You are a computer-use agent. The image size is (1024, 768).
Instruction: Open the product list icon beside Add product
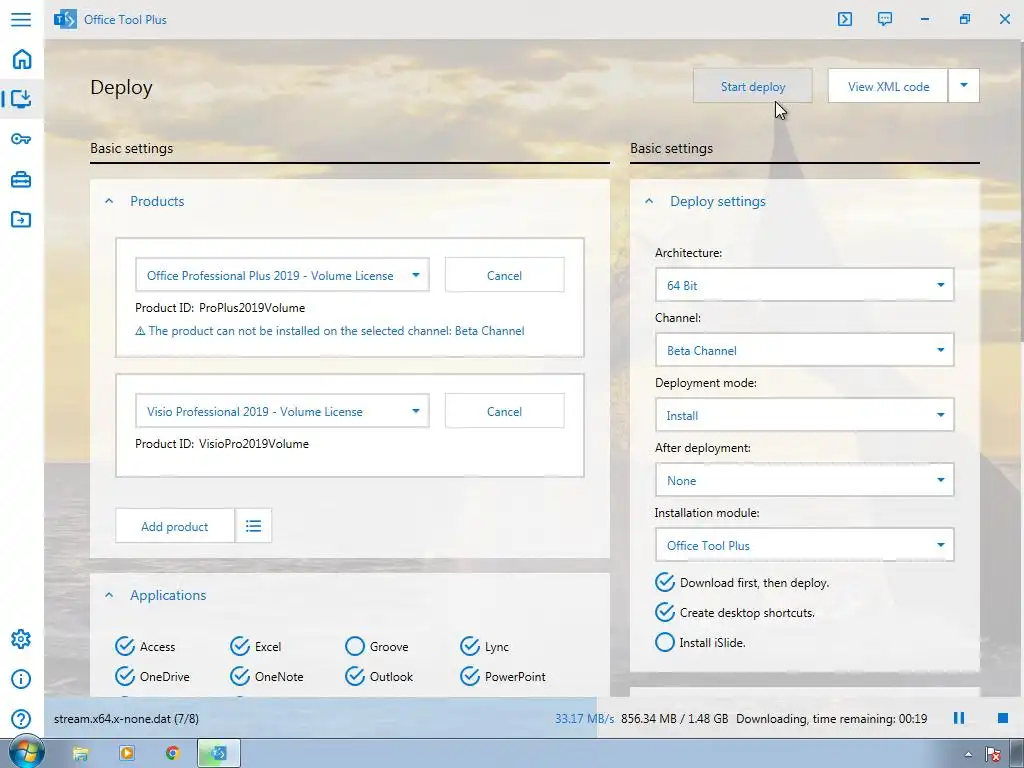click(x=253, y=526)
